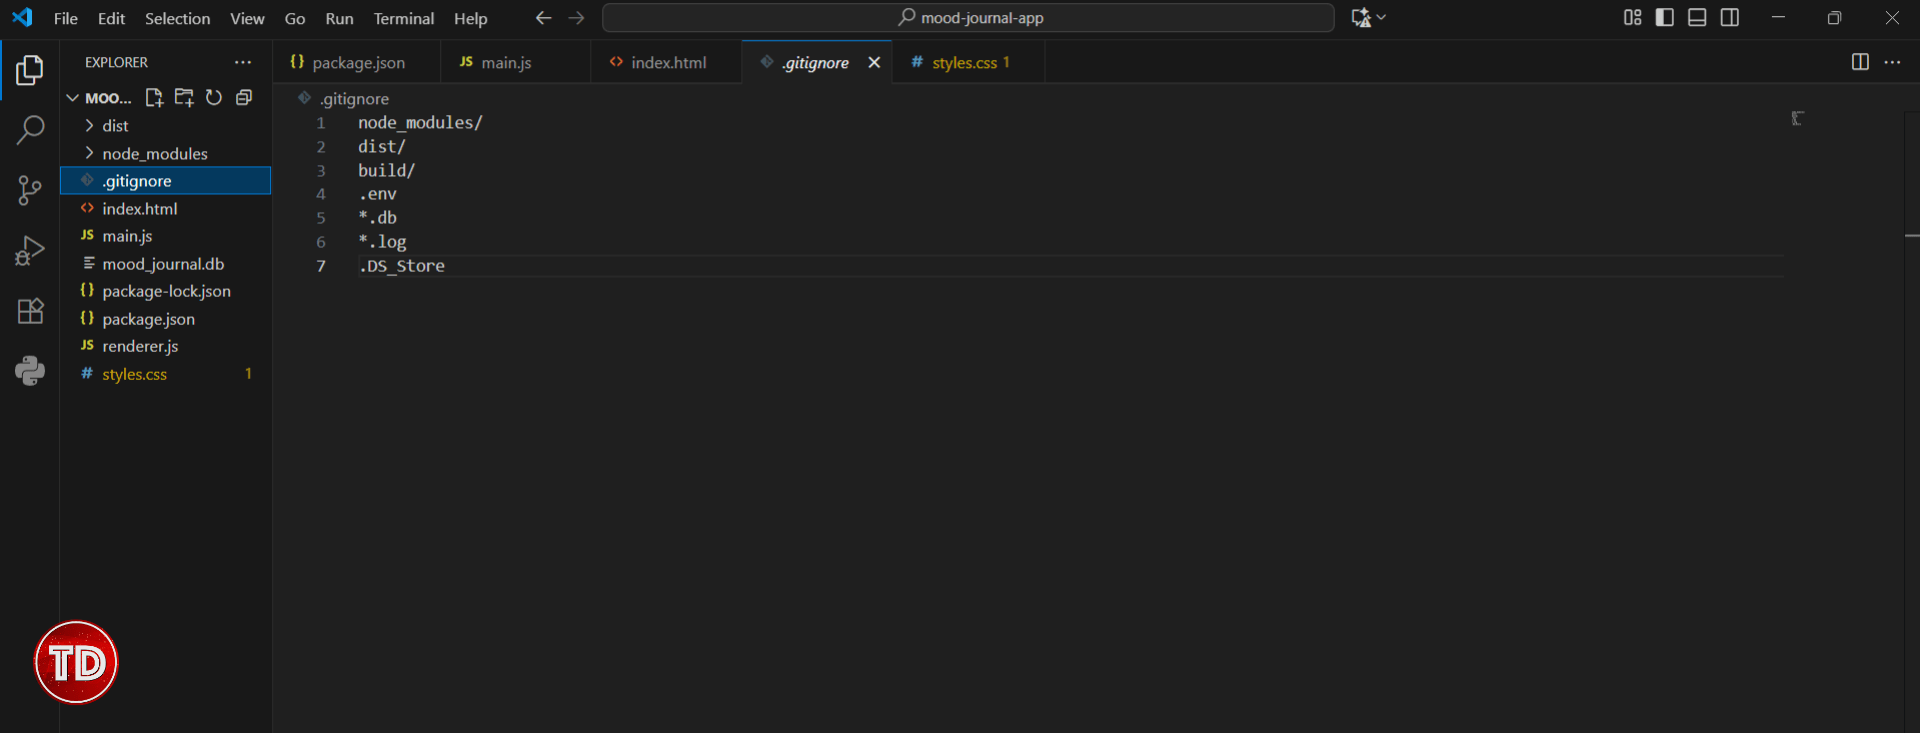The width and height of the screenshot is (1920, 733).
Task: Click the New Folder icon in Explorer
Action: click(x=184, y=98)
